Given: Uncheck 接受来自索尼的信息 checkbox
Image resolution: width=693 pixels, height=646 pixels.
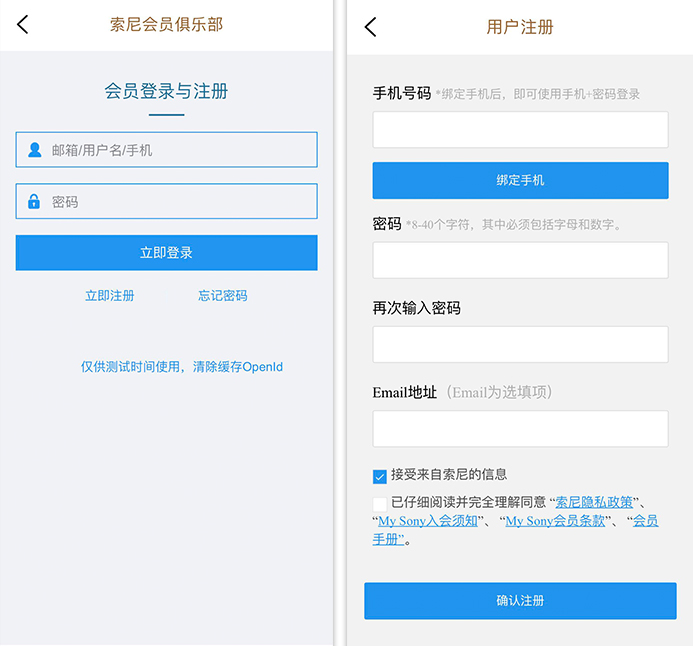Looking at the screenshot, I should point(380,476).
